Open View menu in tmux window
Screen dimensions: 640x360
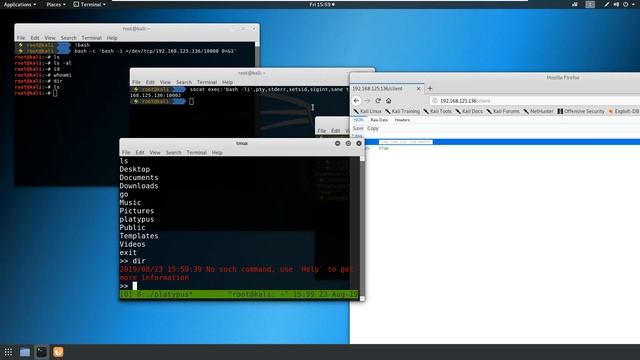(155, 152)
